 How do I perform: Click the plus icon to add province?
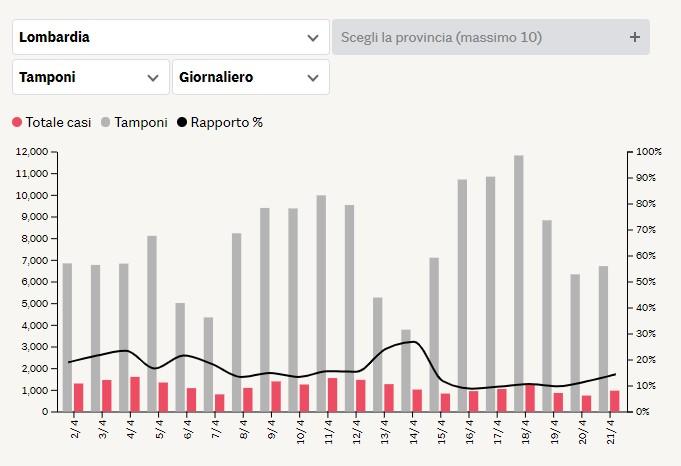[x=634, y=37]
